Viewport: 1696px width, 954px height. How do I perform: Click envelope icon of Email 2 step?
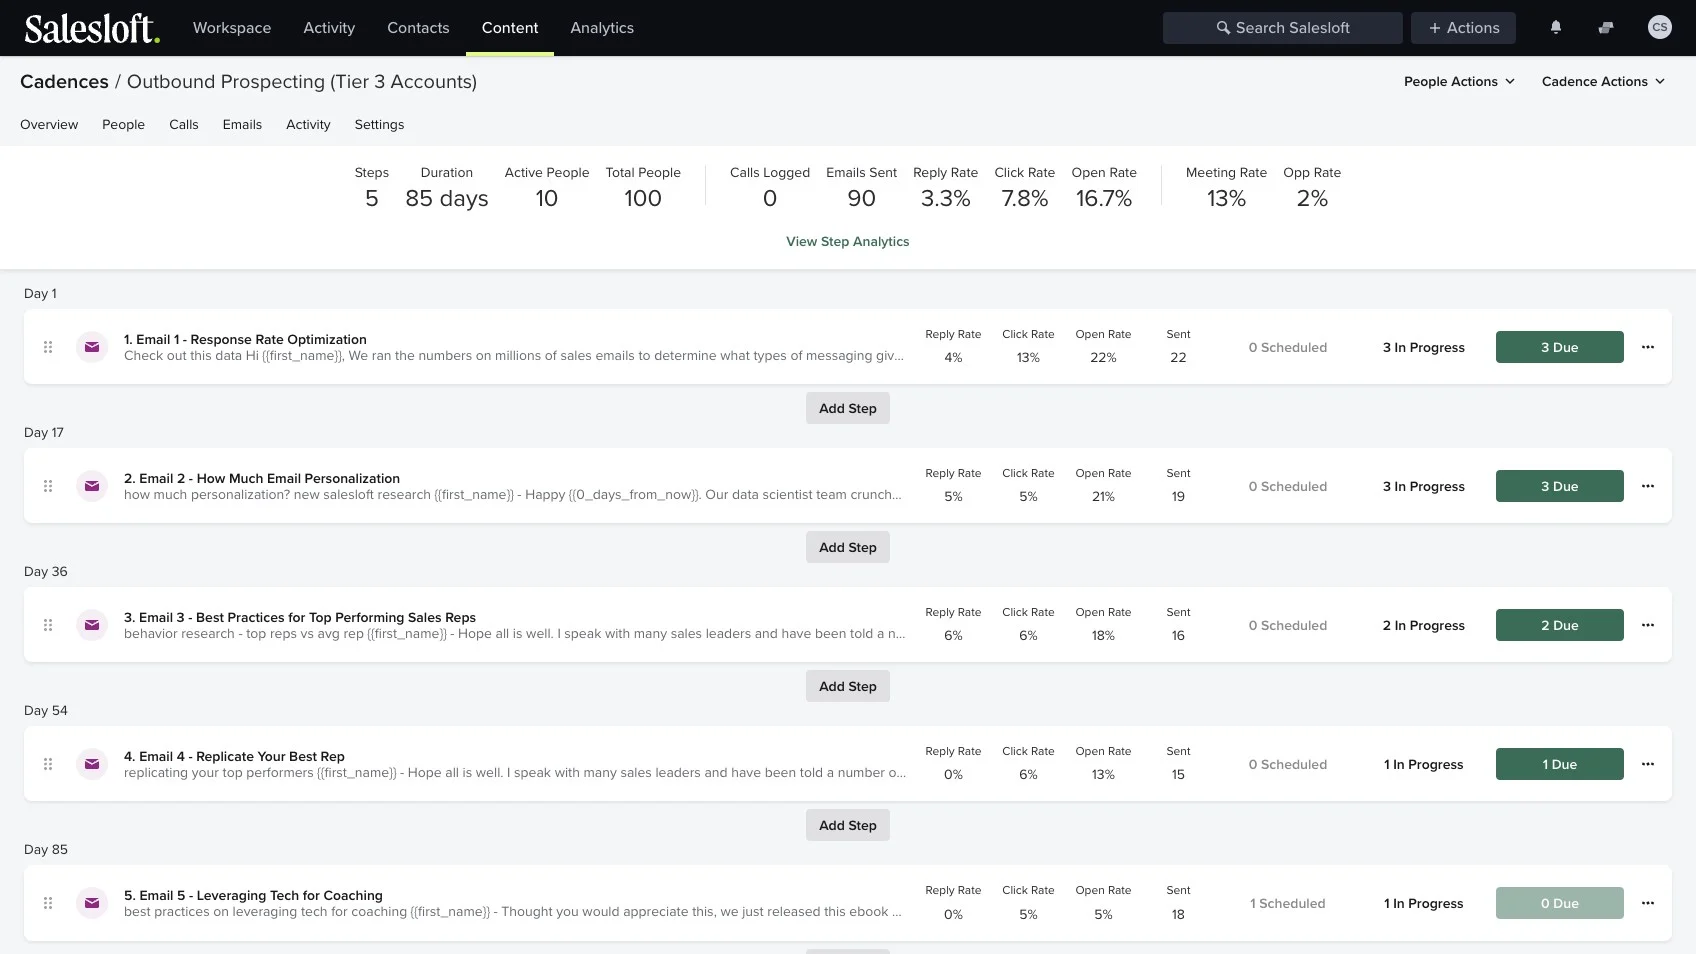pos(92,486)
